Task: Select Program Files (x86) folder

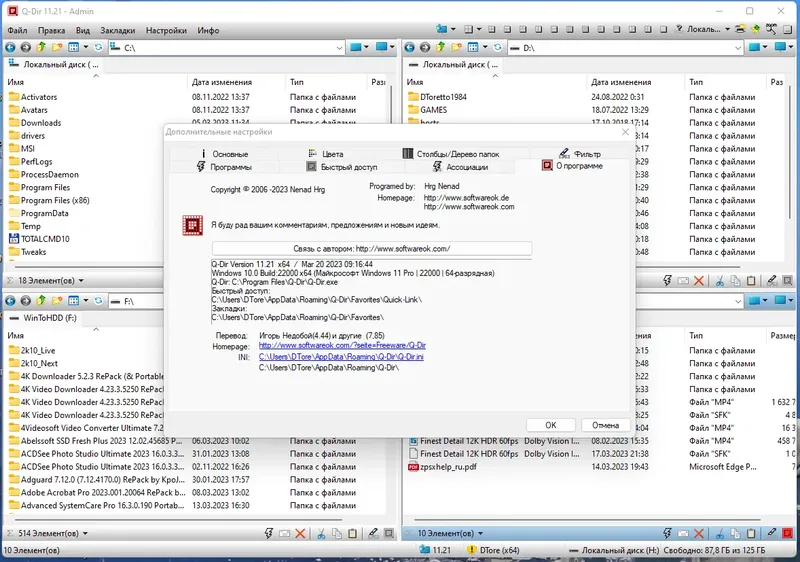Action: 49,200
